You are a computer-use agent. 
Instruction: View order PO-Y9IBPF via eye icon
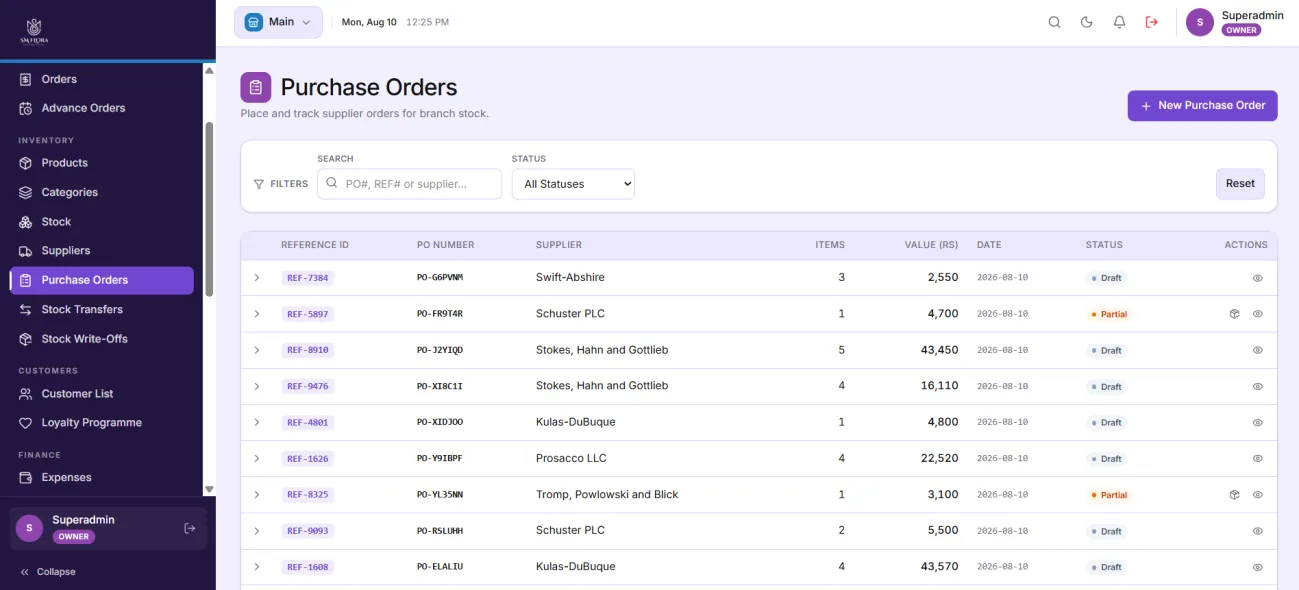tap(1258, 458)
